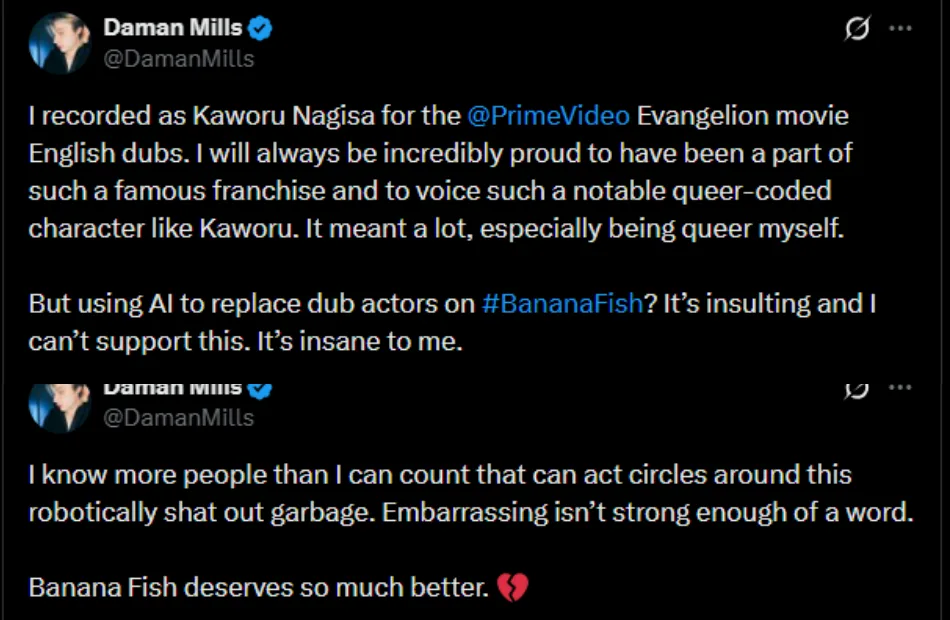
Task: Open the more options menu on first tweet
Action: pos(901,29)
